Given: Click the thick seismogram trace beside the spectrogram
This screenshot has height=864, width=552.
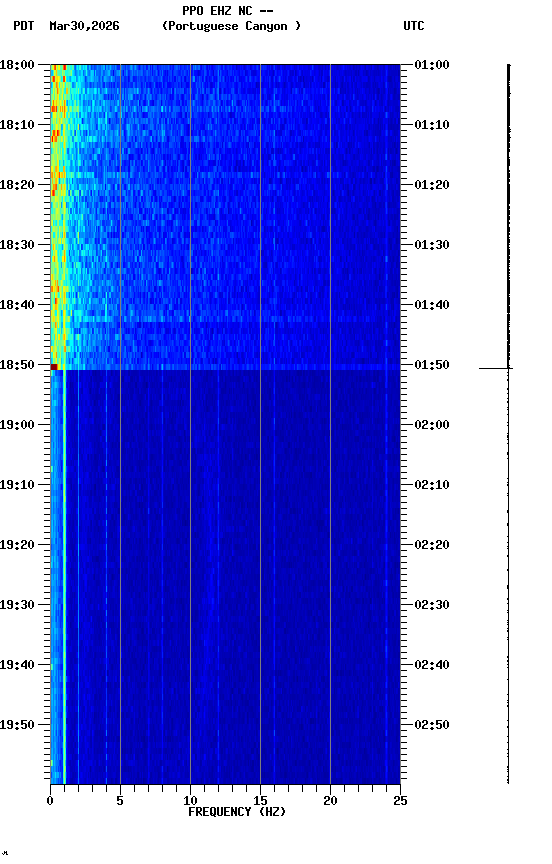Looking at the screenshot, I should (x=508, y=215).
